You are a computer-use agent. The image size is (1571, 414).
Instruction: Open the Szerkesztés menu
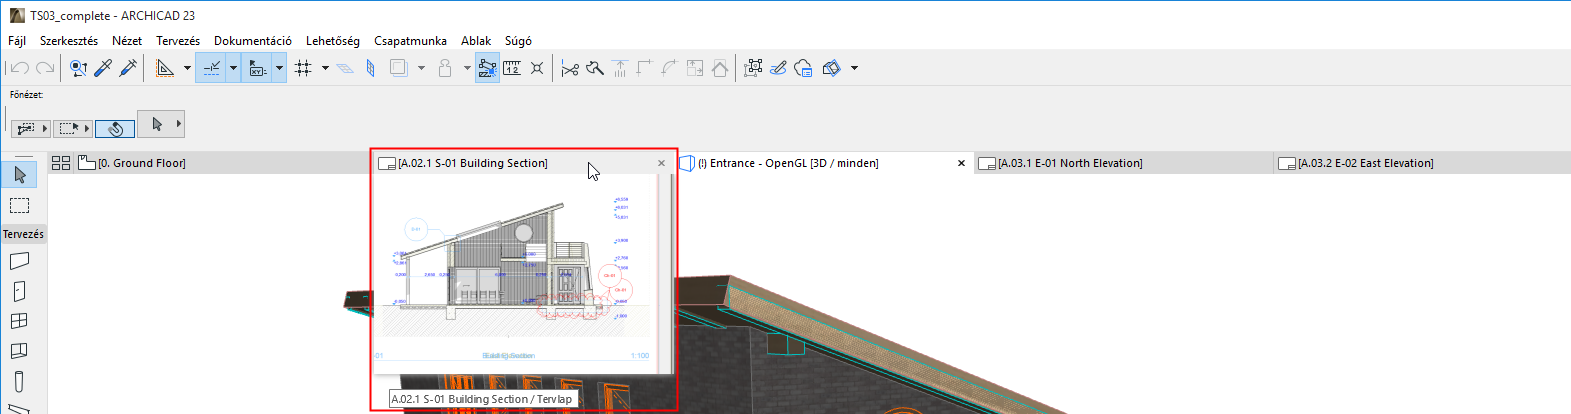click(69, 41)
